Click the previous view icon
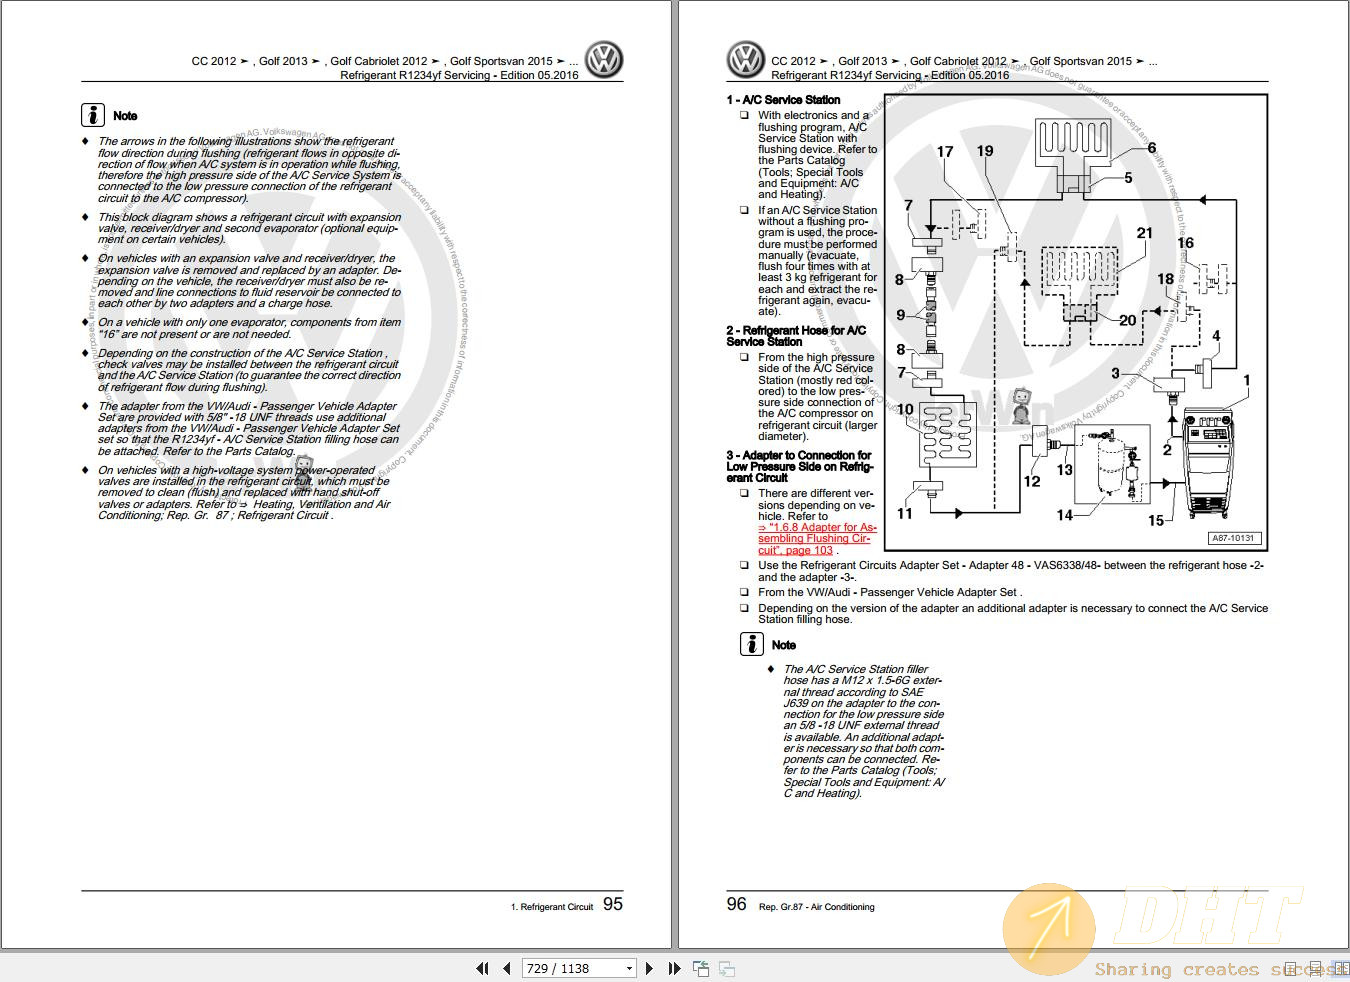The height and width of the screenshot is (982, 1350). (701, 968)
